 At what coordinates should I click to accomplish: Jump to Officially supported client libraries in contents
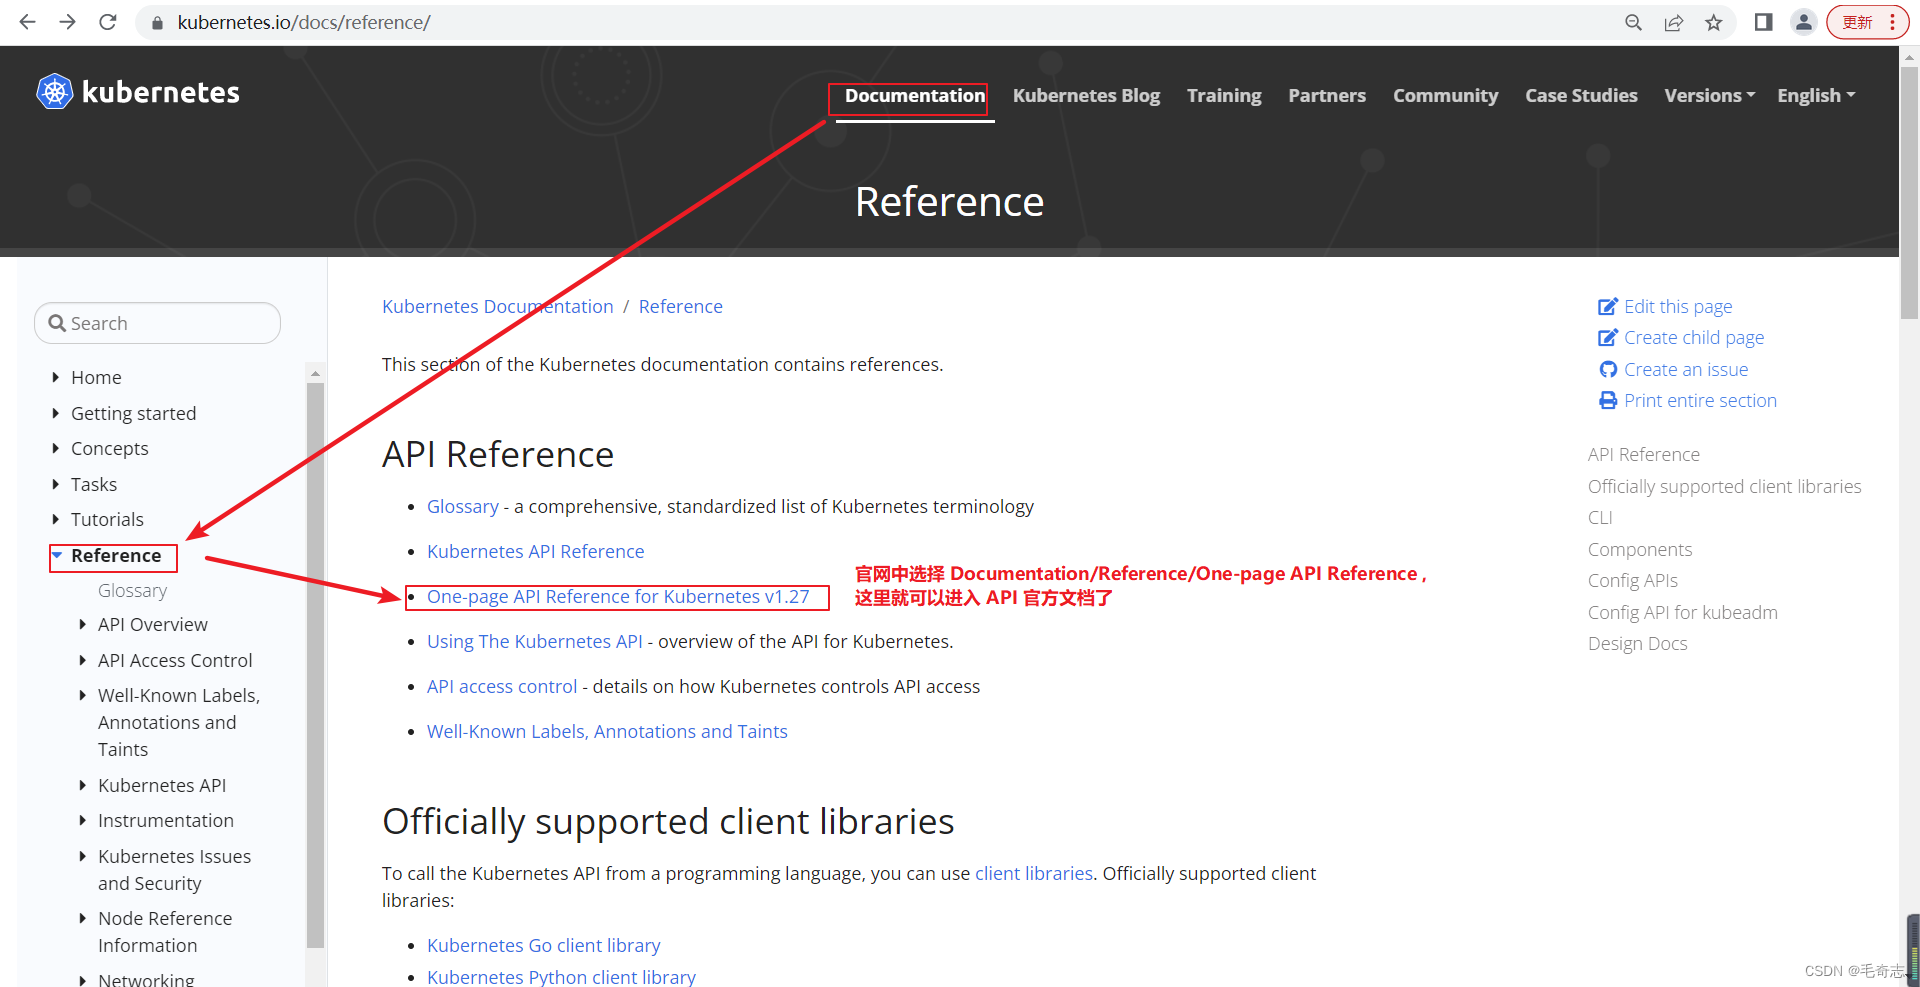[1724, 486]
